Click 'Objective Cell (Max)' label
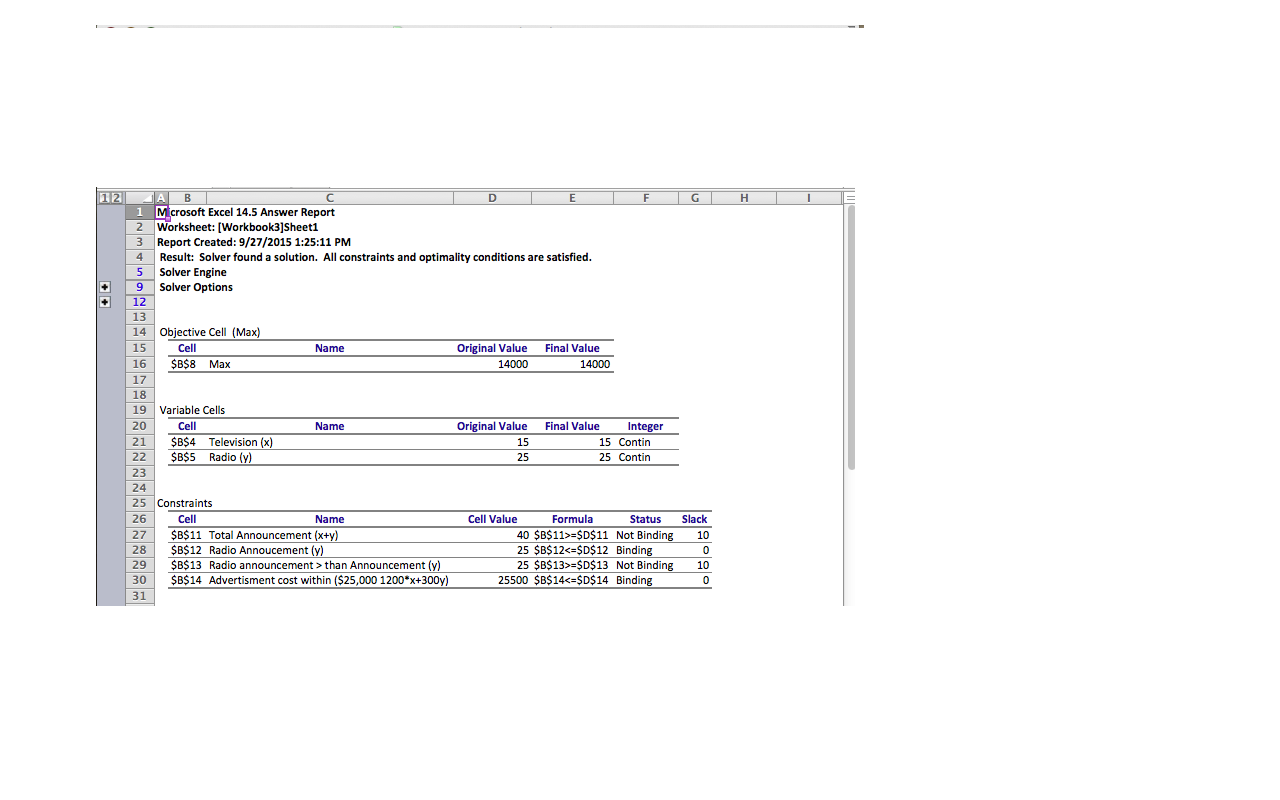The width and height of the screenshot is (1280, 800). click(x=210, y=332)
